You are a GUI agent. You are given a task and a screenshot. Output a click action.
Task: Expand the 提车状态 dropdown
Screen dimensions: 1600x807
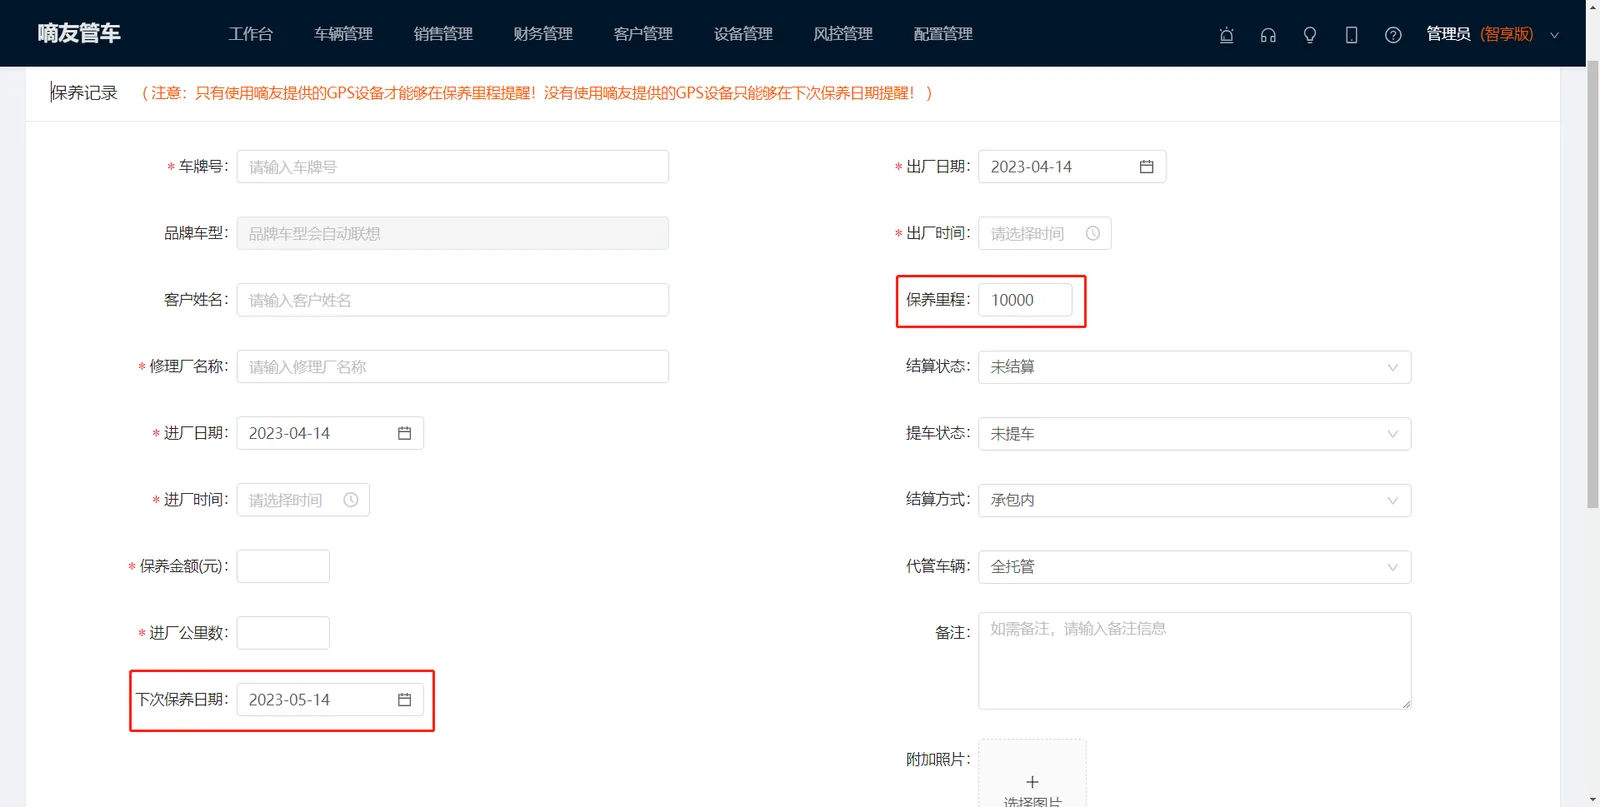1194,434
